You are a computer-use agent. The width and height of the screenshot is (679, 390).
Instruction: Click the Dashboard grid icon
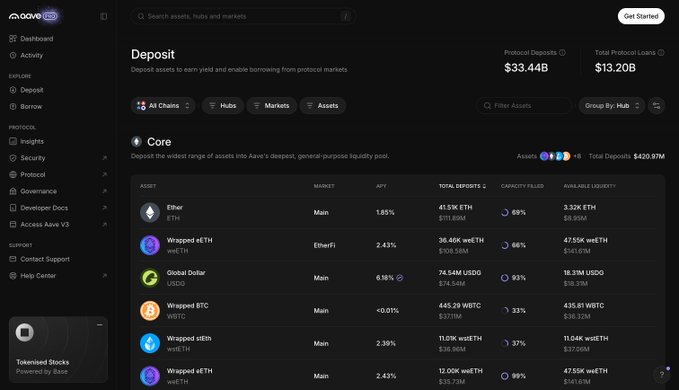tap(13, 39)
